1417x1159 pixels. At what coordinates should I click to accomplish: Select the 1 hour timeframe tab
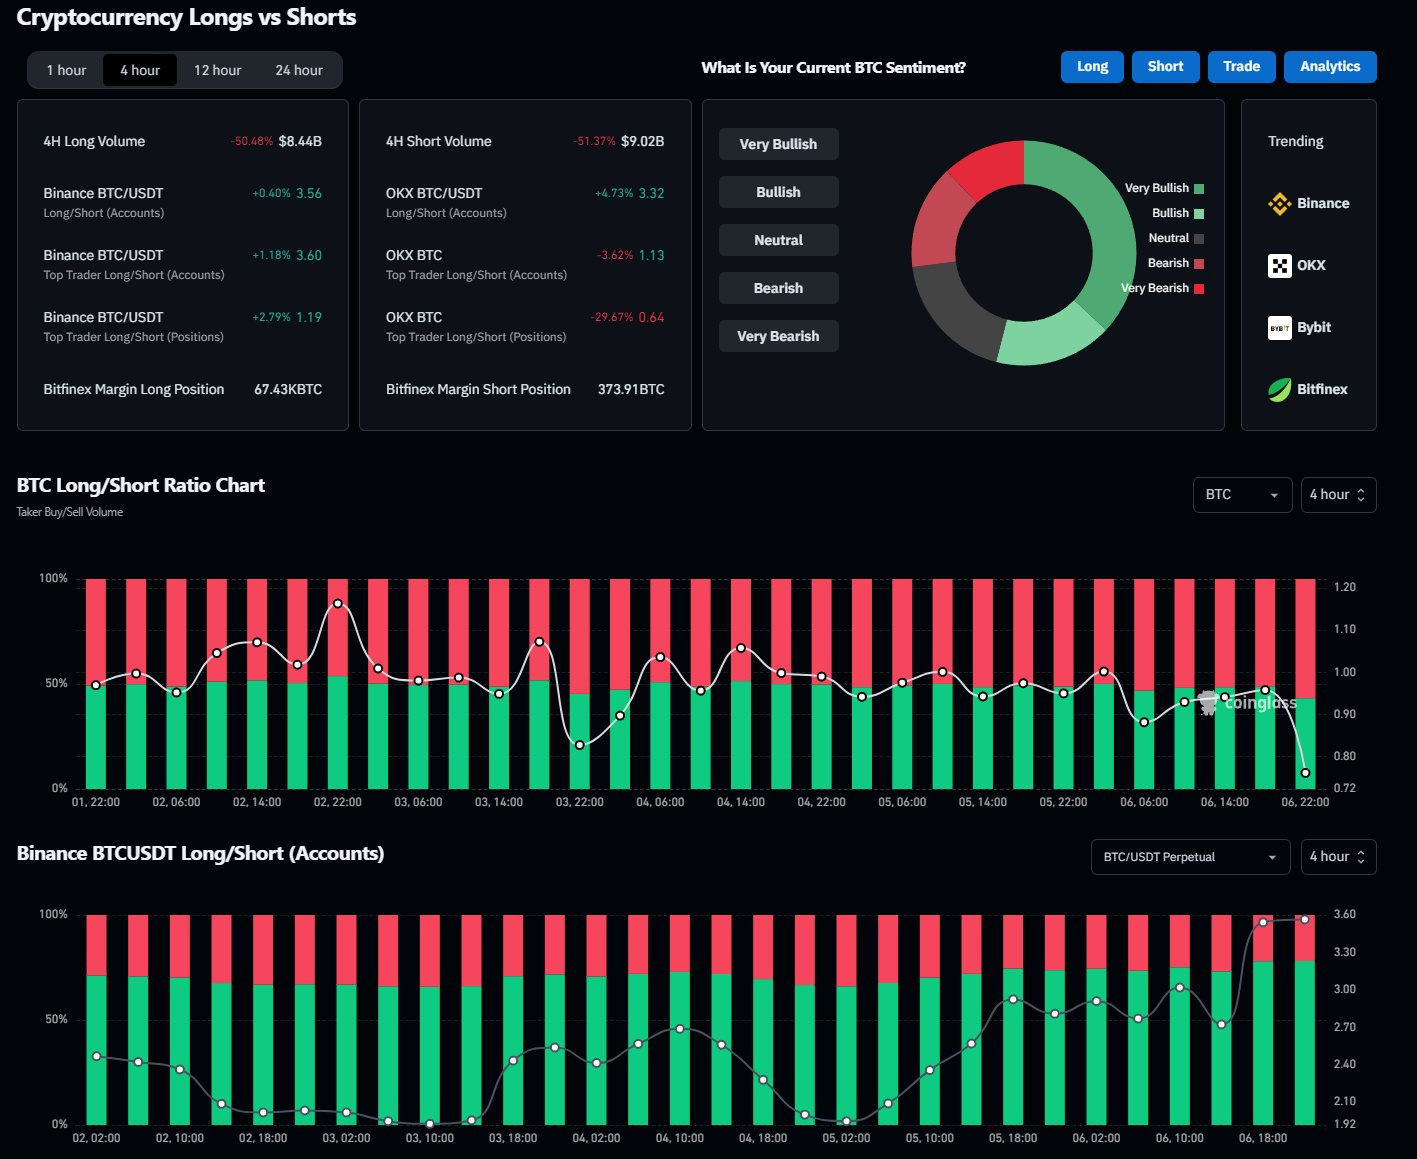tap(66, 70)
